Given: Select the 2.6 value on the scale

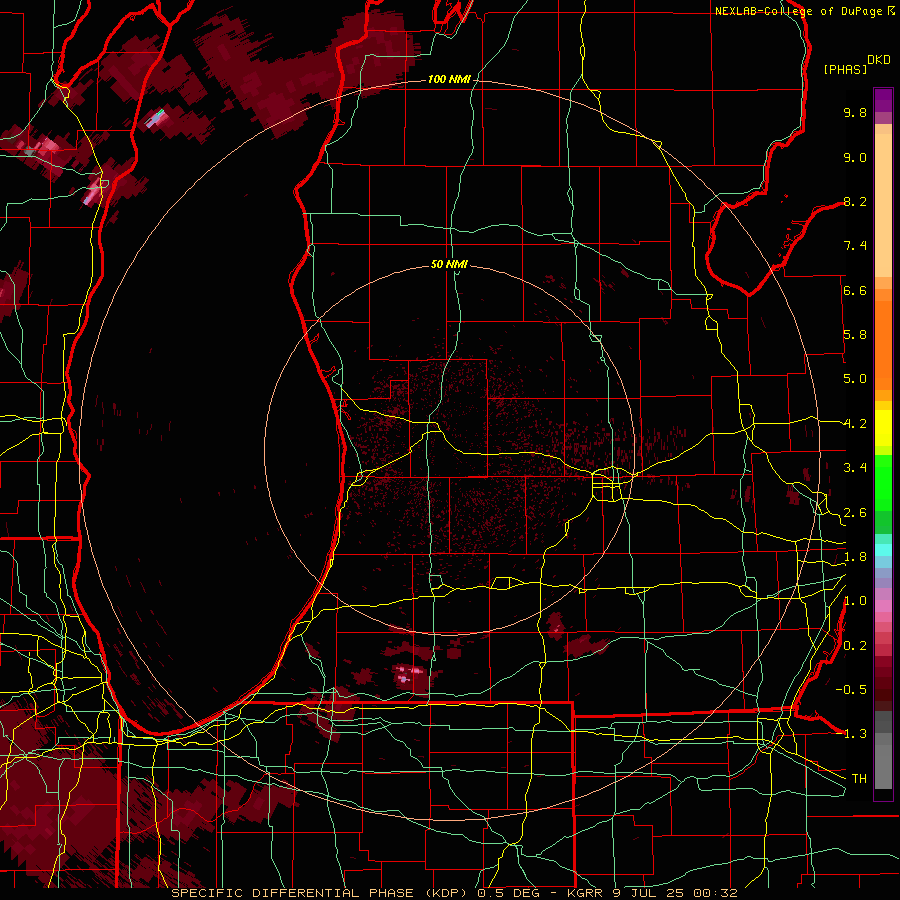Looking at the screenshot, I should pos(855,513).
